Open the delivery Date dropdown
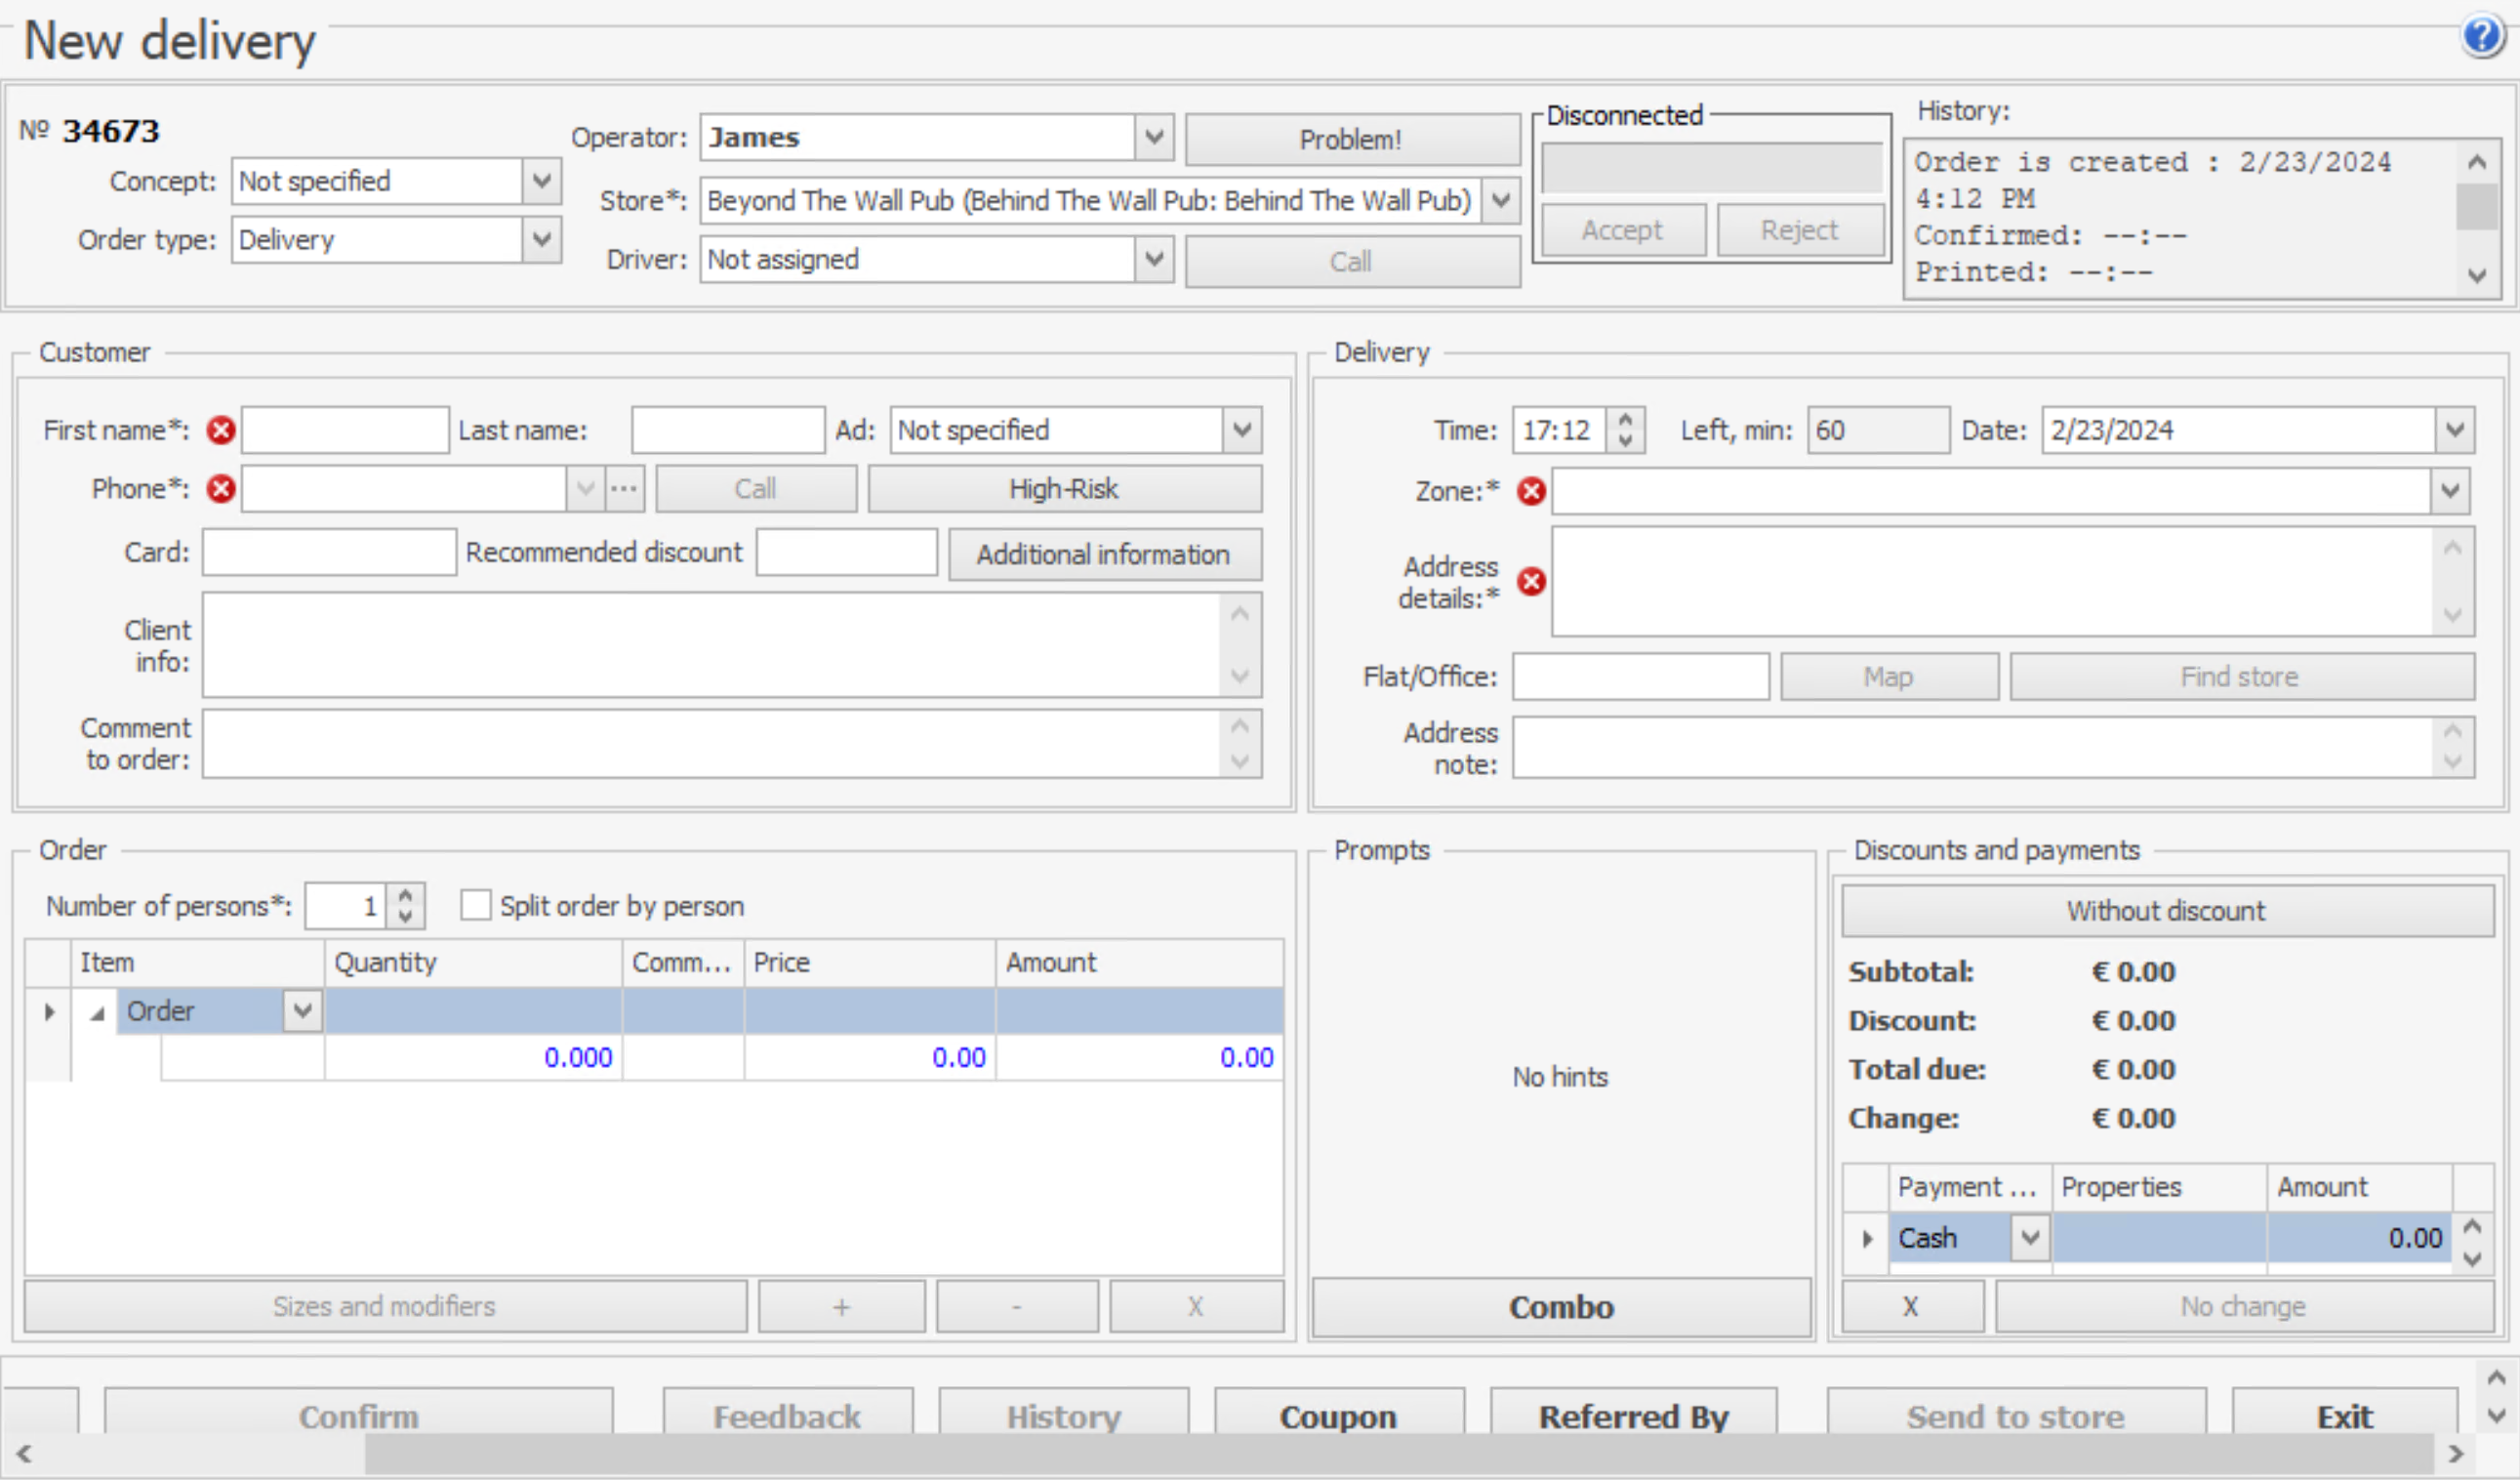Viewport: 2520px width, 1480px height. pyautogui.click(x=2454, y=431)
